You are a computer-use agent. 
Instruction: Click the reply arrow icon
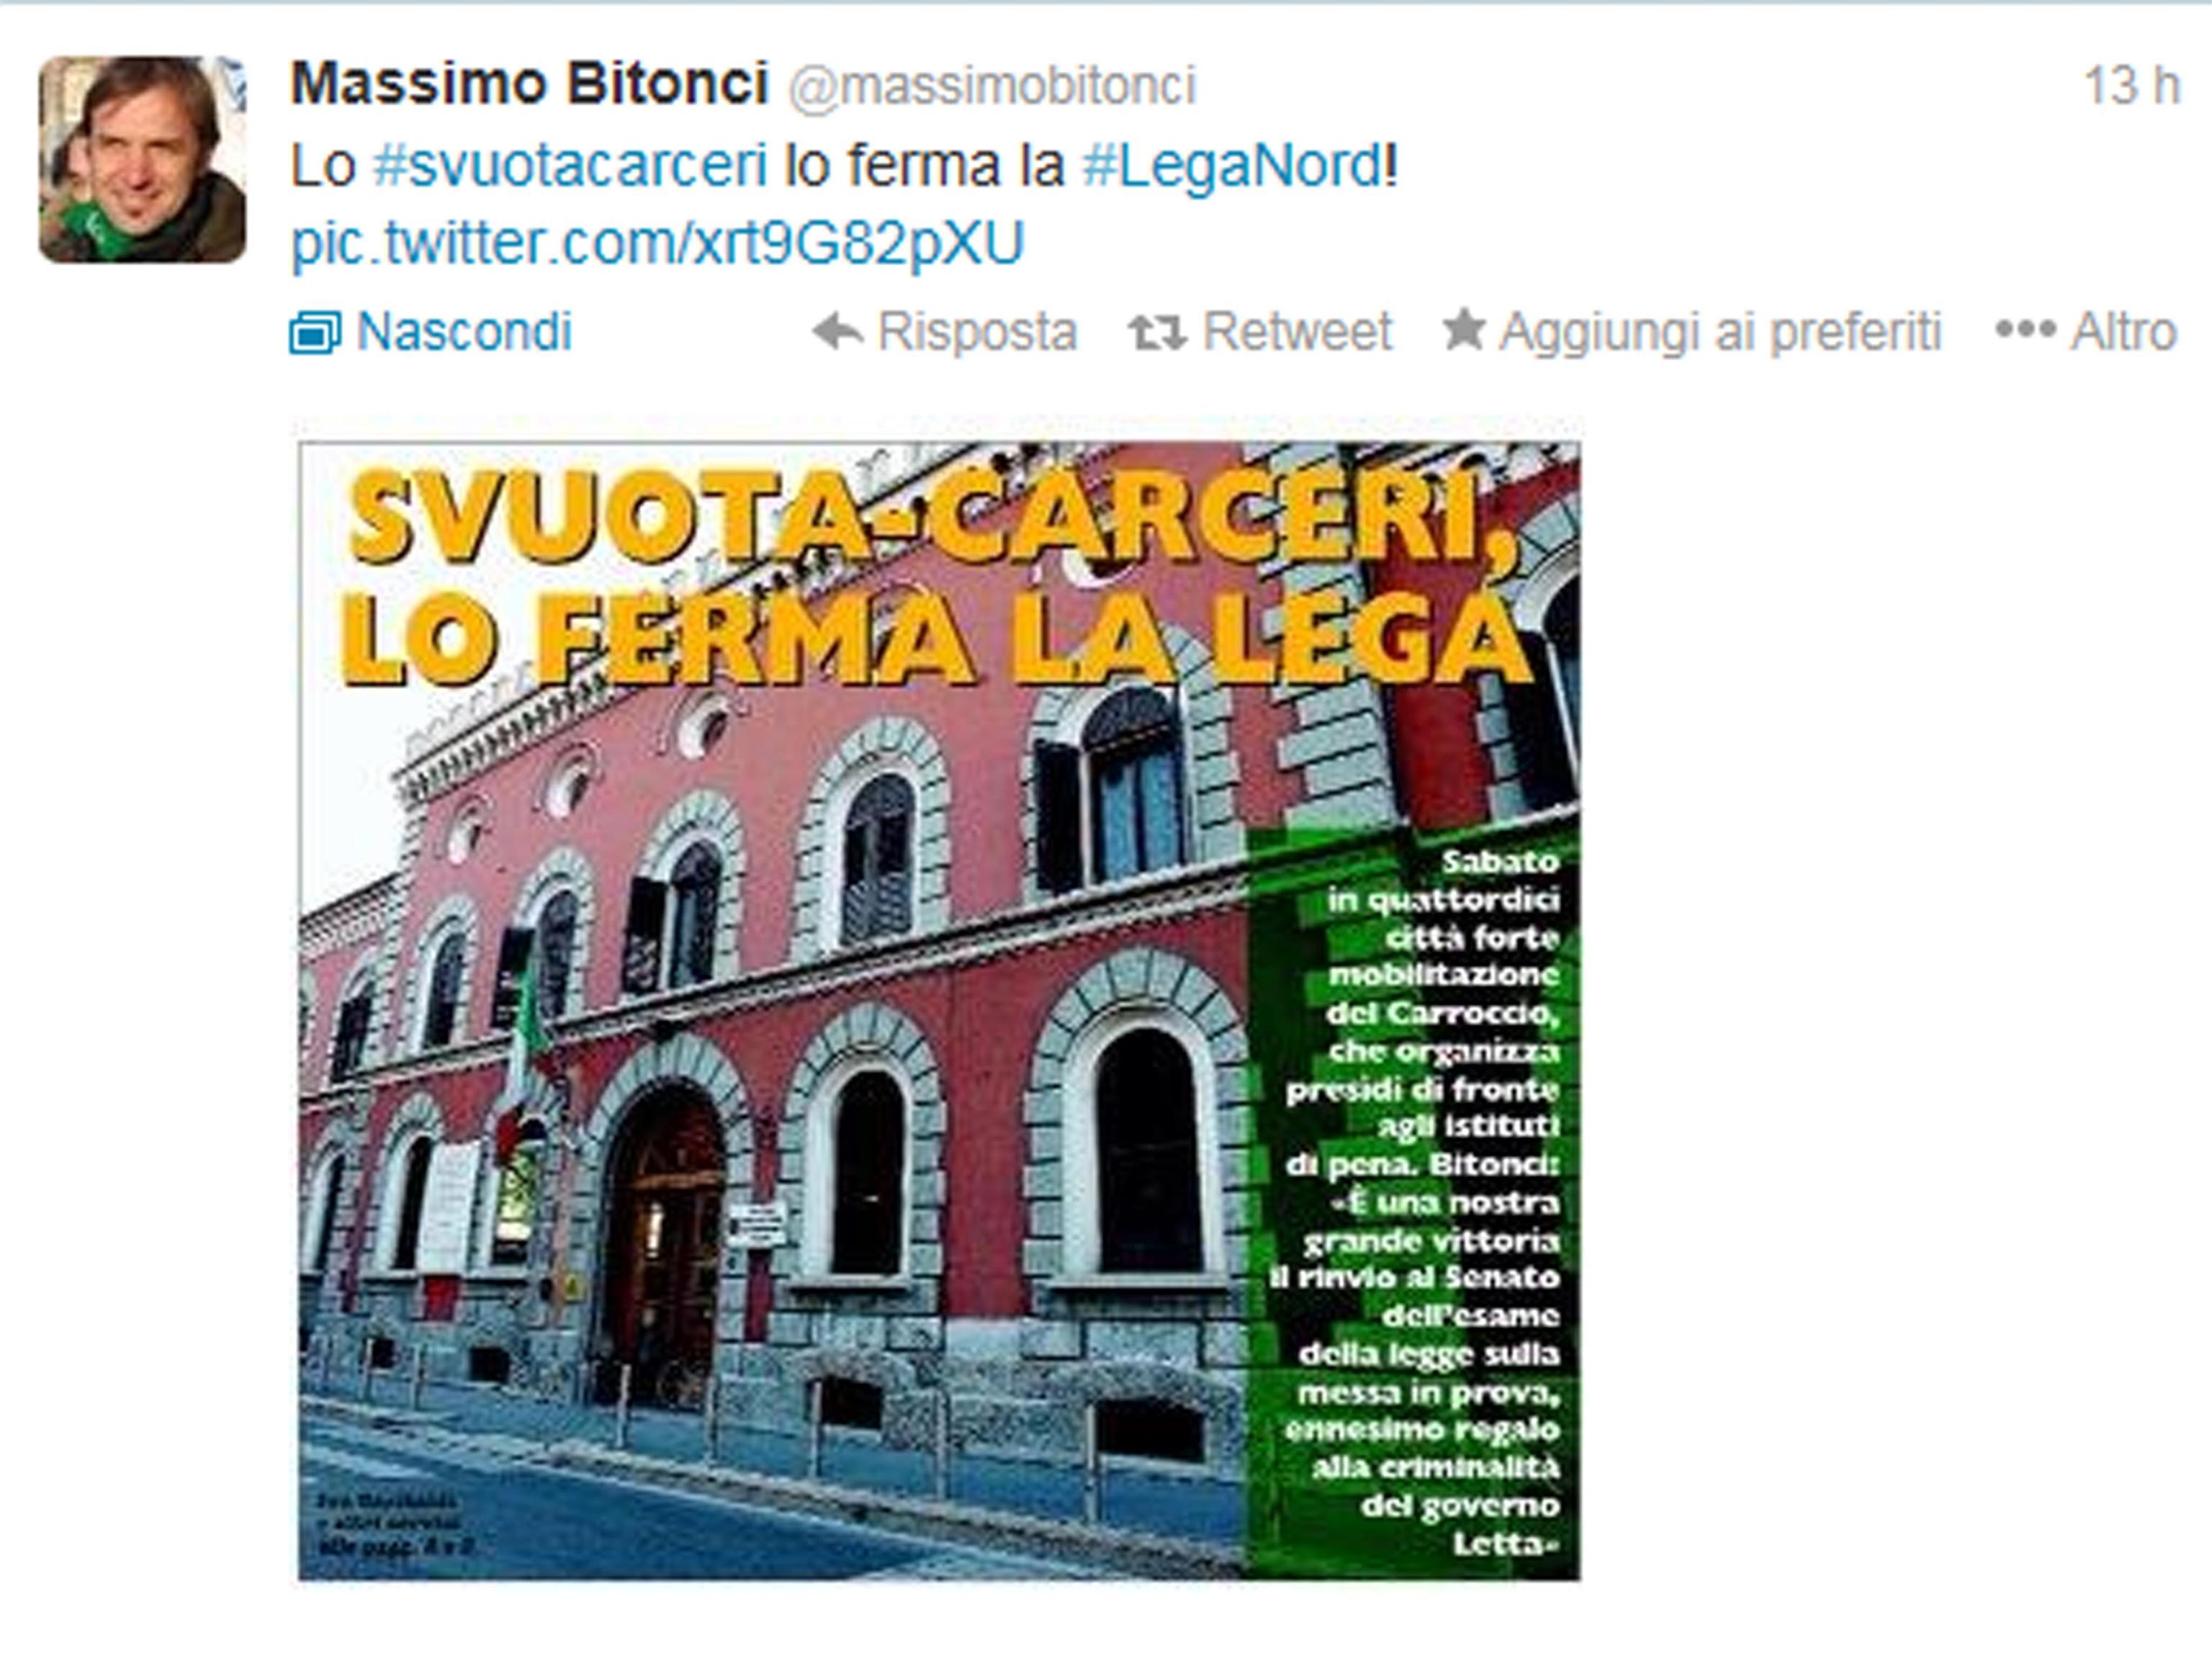pos(838,331)
